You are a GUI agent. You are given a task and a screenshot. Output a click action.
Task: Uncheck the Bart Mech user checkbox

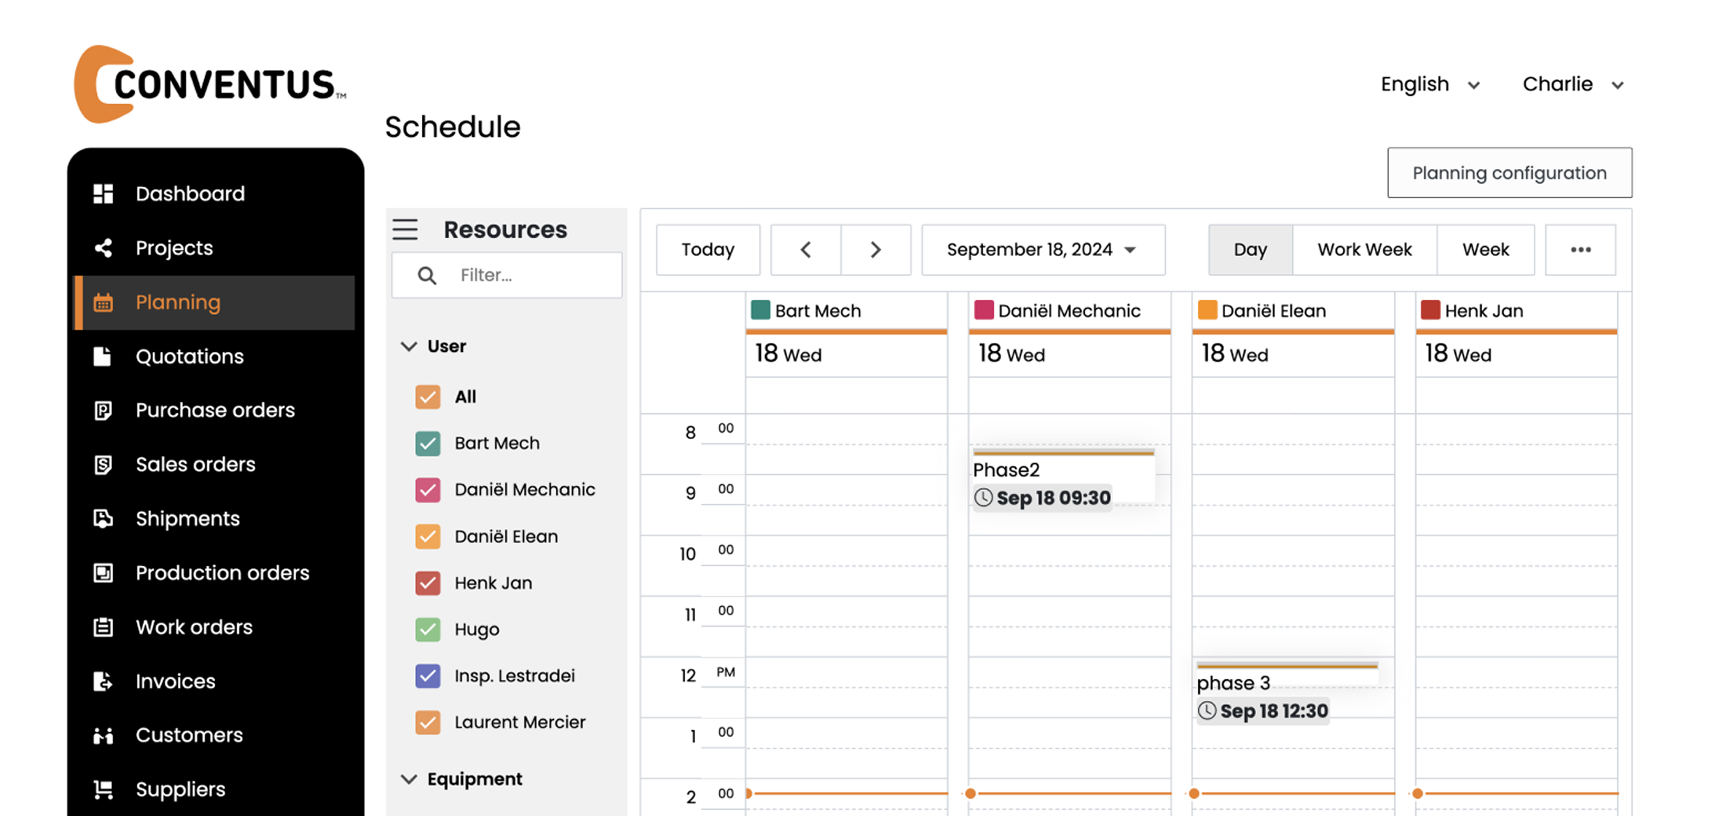pyautogui.click(x=428, y=443)
